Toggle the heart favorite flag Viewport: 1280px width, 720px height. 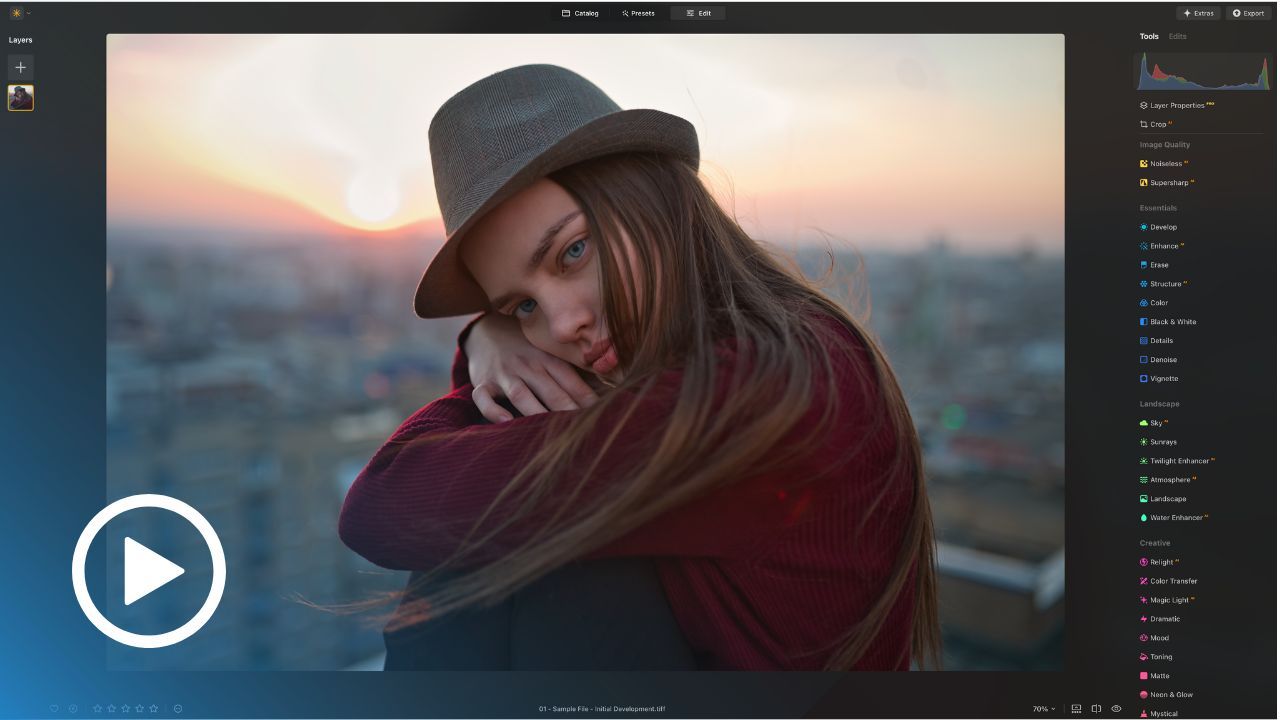[x=54, y=709]
